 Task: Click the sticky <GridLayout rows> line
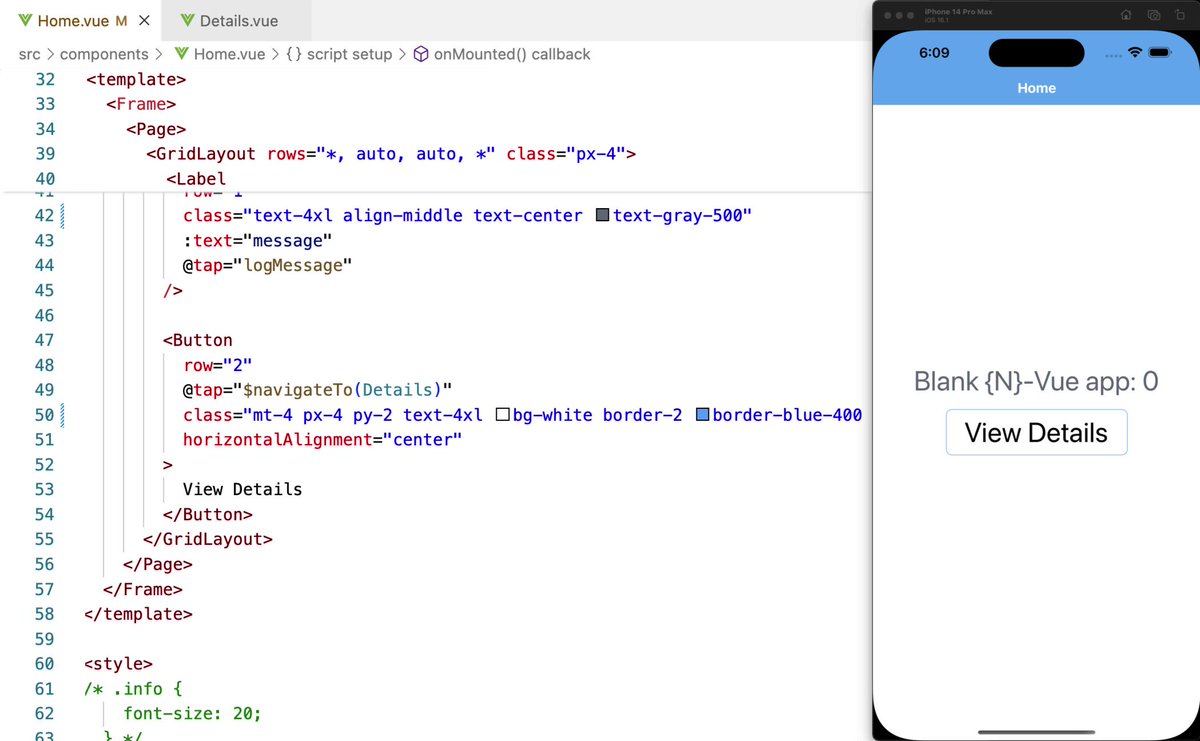coord(390,154)
